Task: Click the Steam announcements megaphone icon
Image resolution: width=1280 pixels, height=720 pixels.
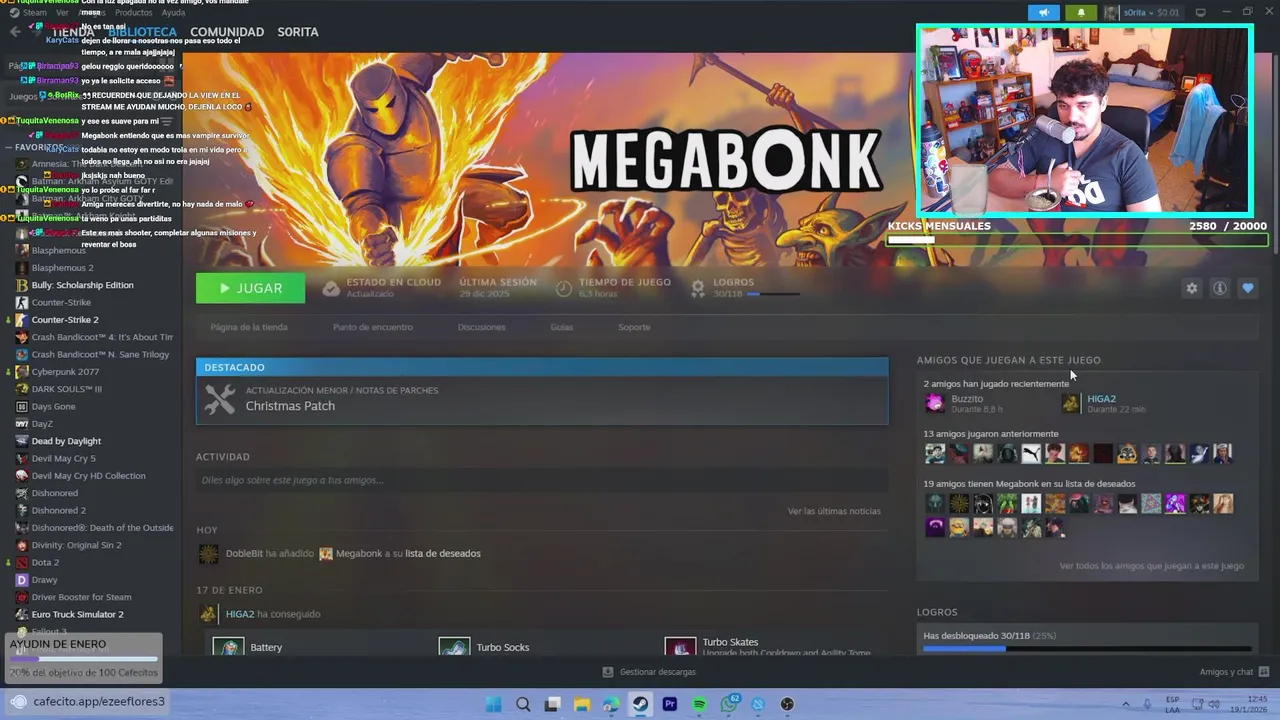Action: point(1043,13)
